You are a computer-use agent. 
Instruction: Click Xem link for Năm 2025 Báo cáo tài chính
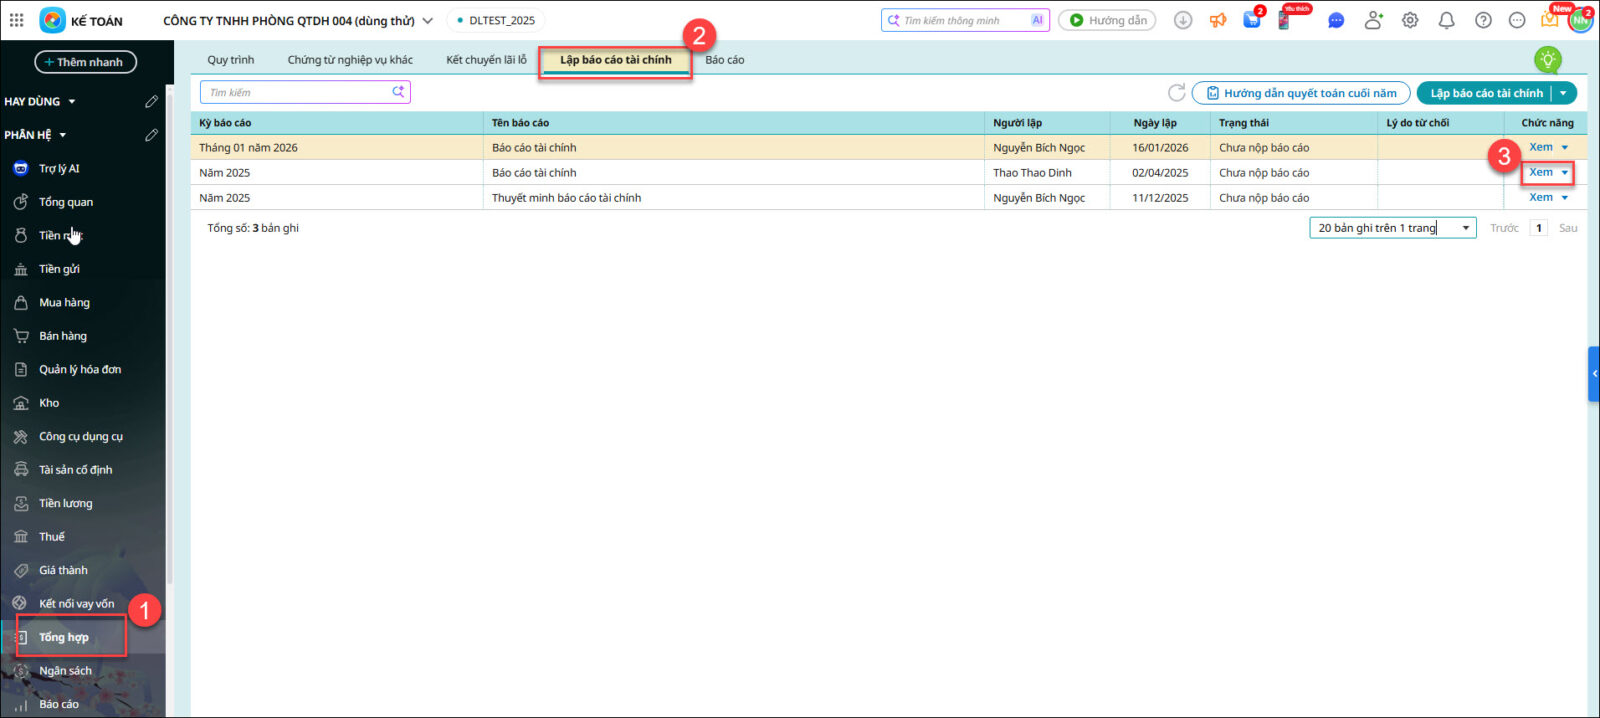(1540, 172)
